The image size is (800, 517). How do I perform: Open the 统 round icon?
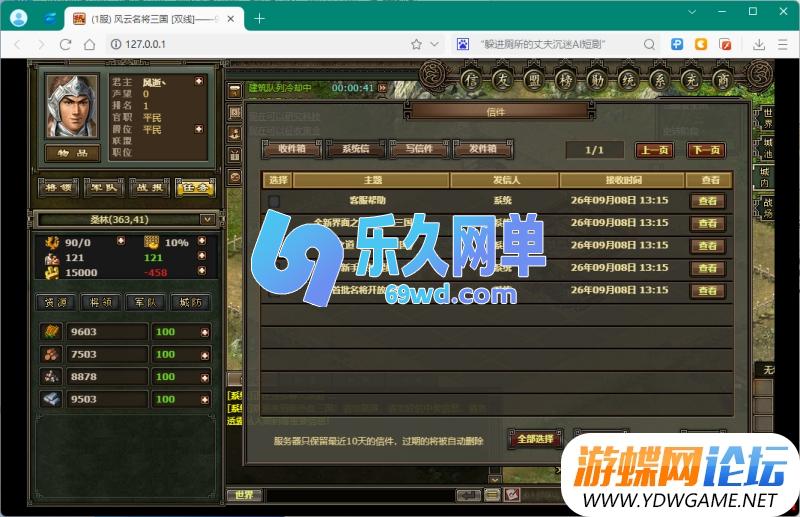[629, 80]
